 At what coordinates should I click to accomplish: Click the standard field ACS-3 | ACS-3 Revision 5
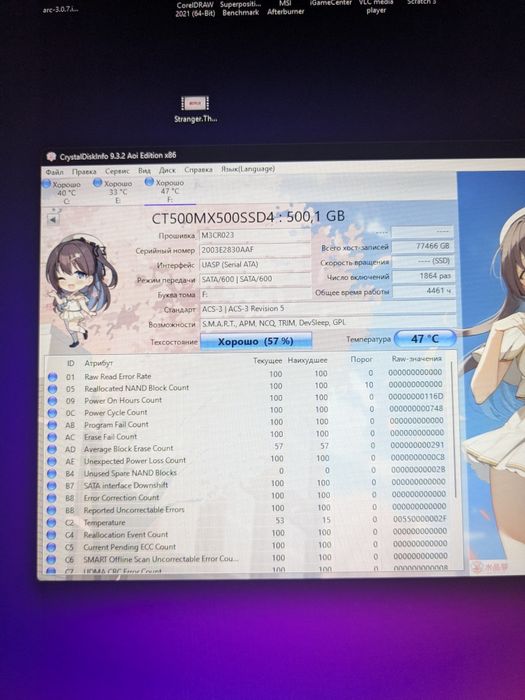[x=327, y=308]
